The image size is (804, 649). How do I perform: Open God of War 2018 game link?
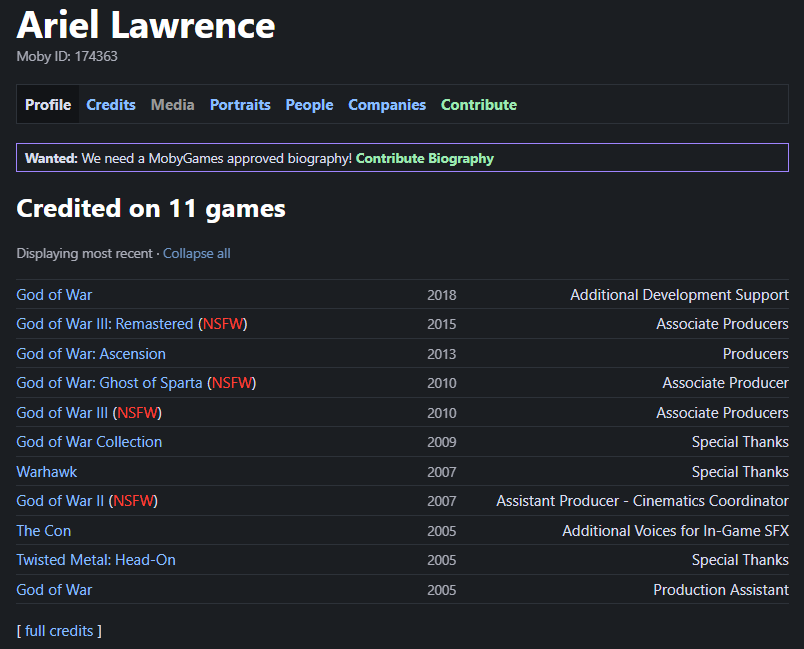click(54, 295)
